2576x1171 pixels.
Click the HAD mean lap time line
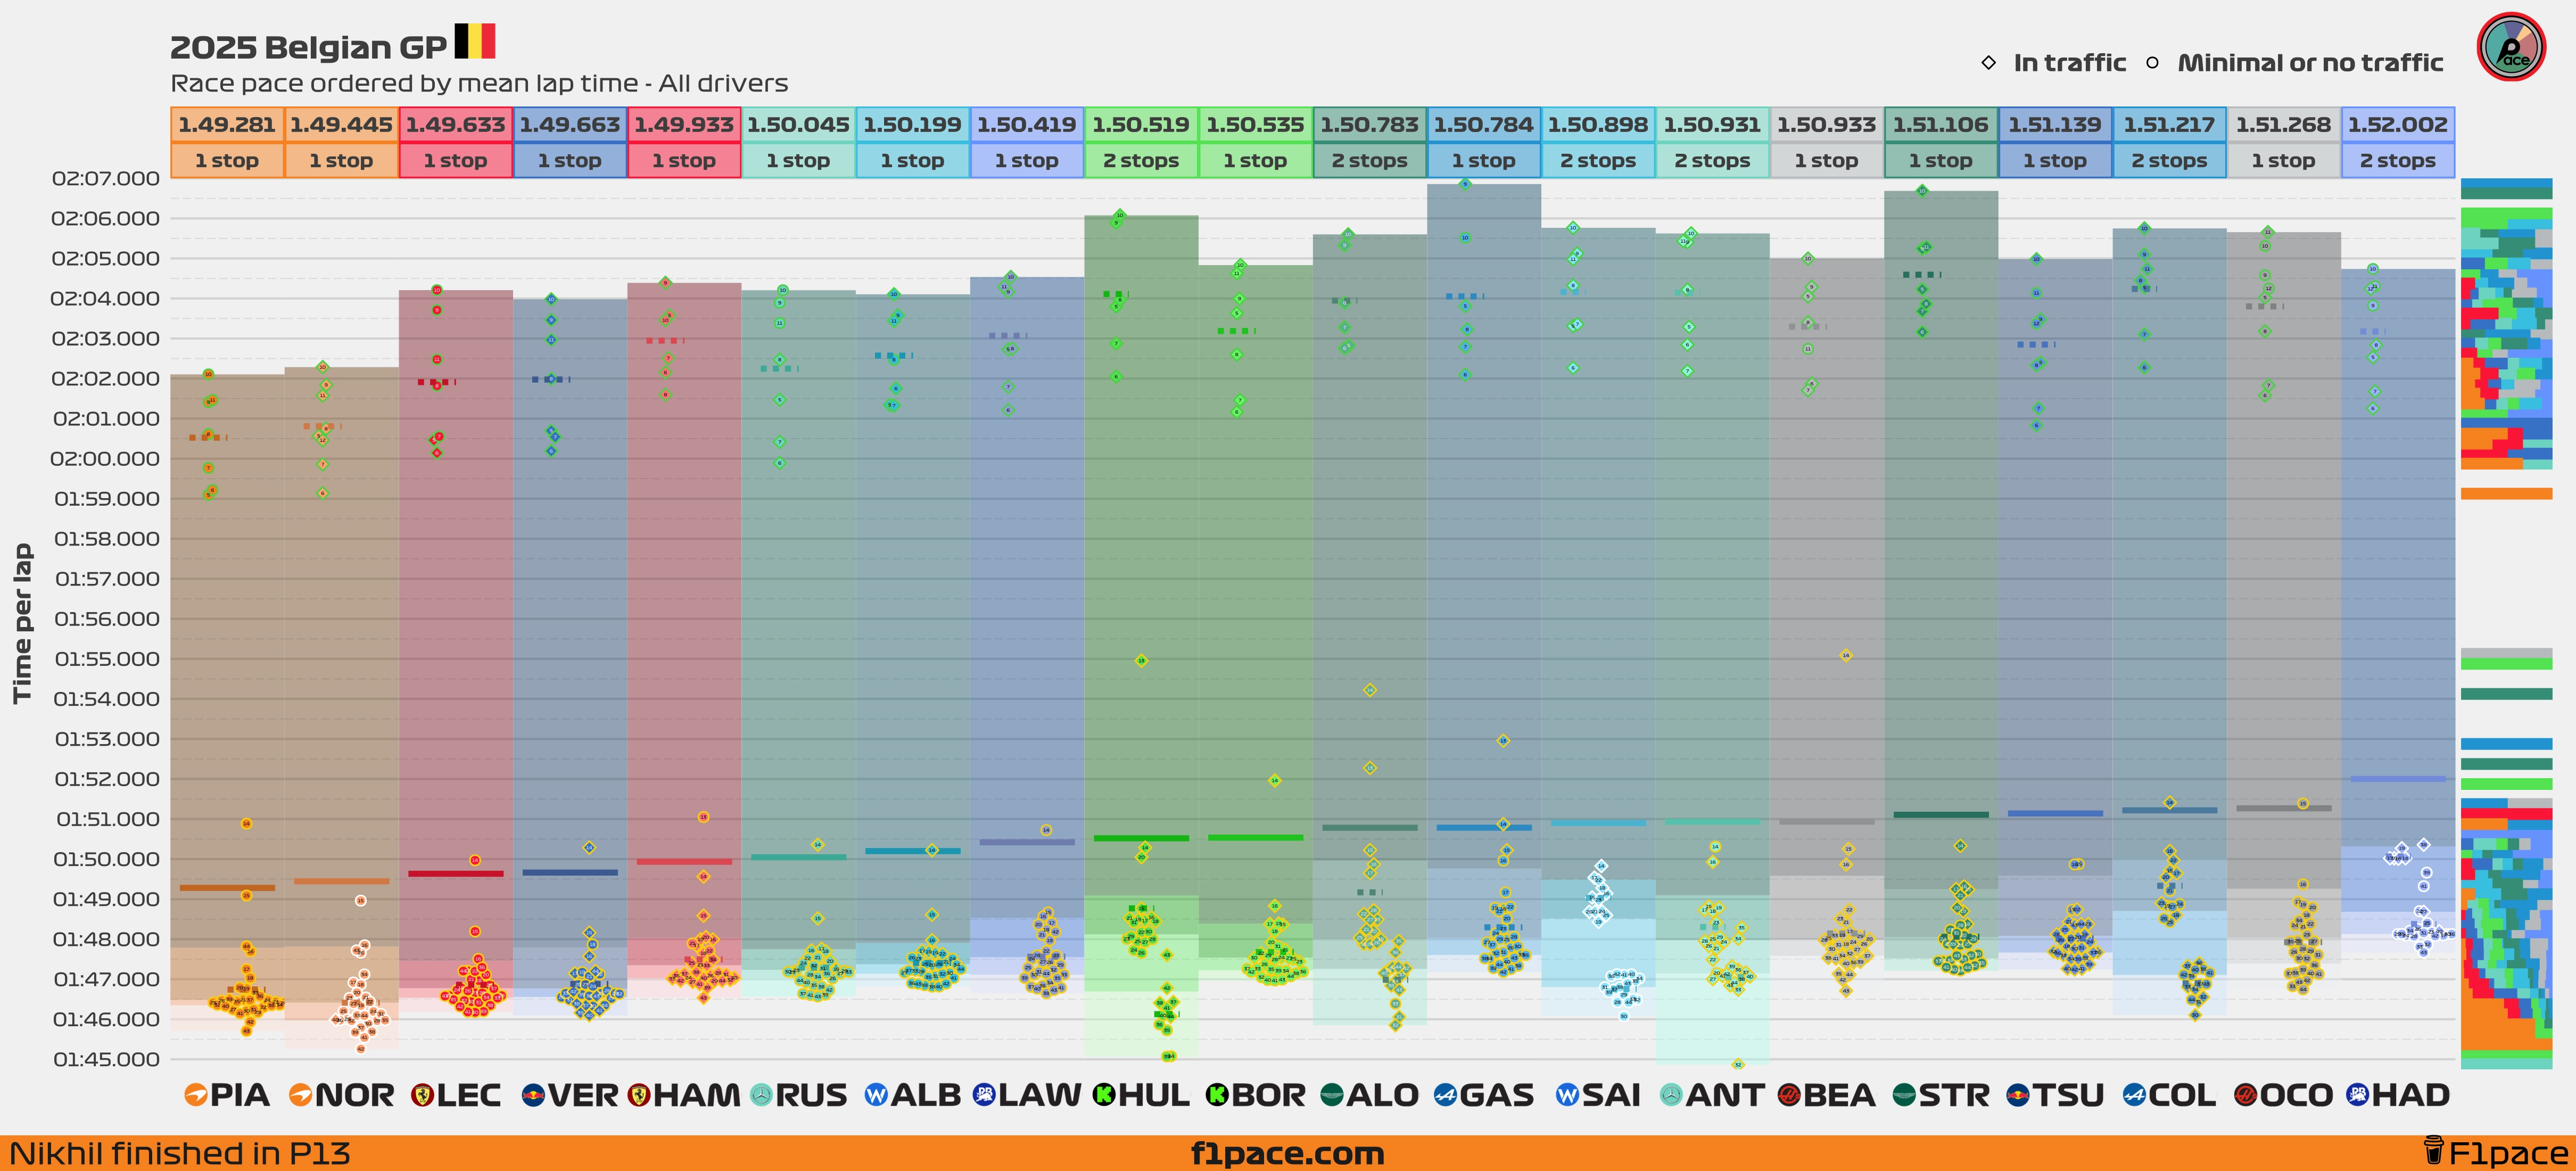pos(2397,779)
